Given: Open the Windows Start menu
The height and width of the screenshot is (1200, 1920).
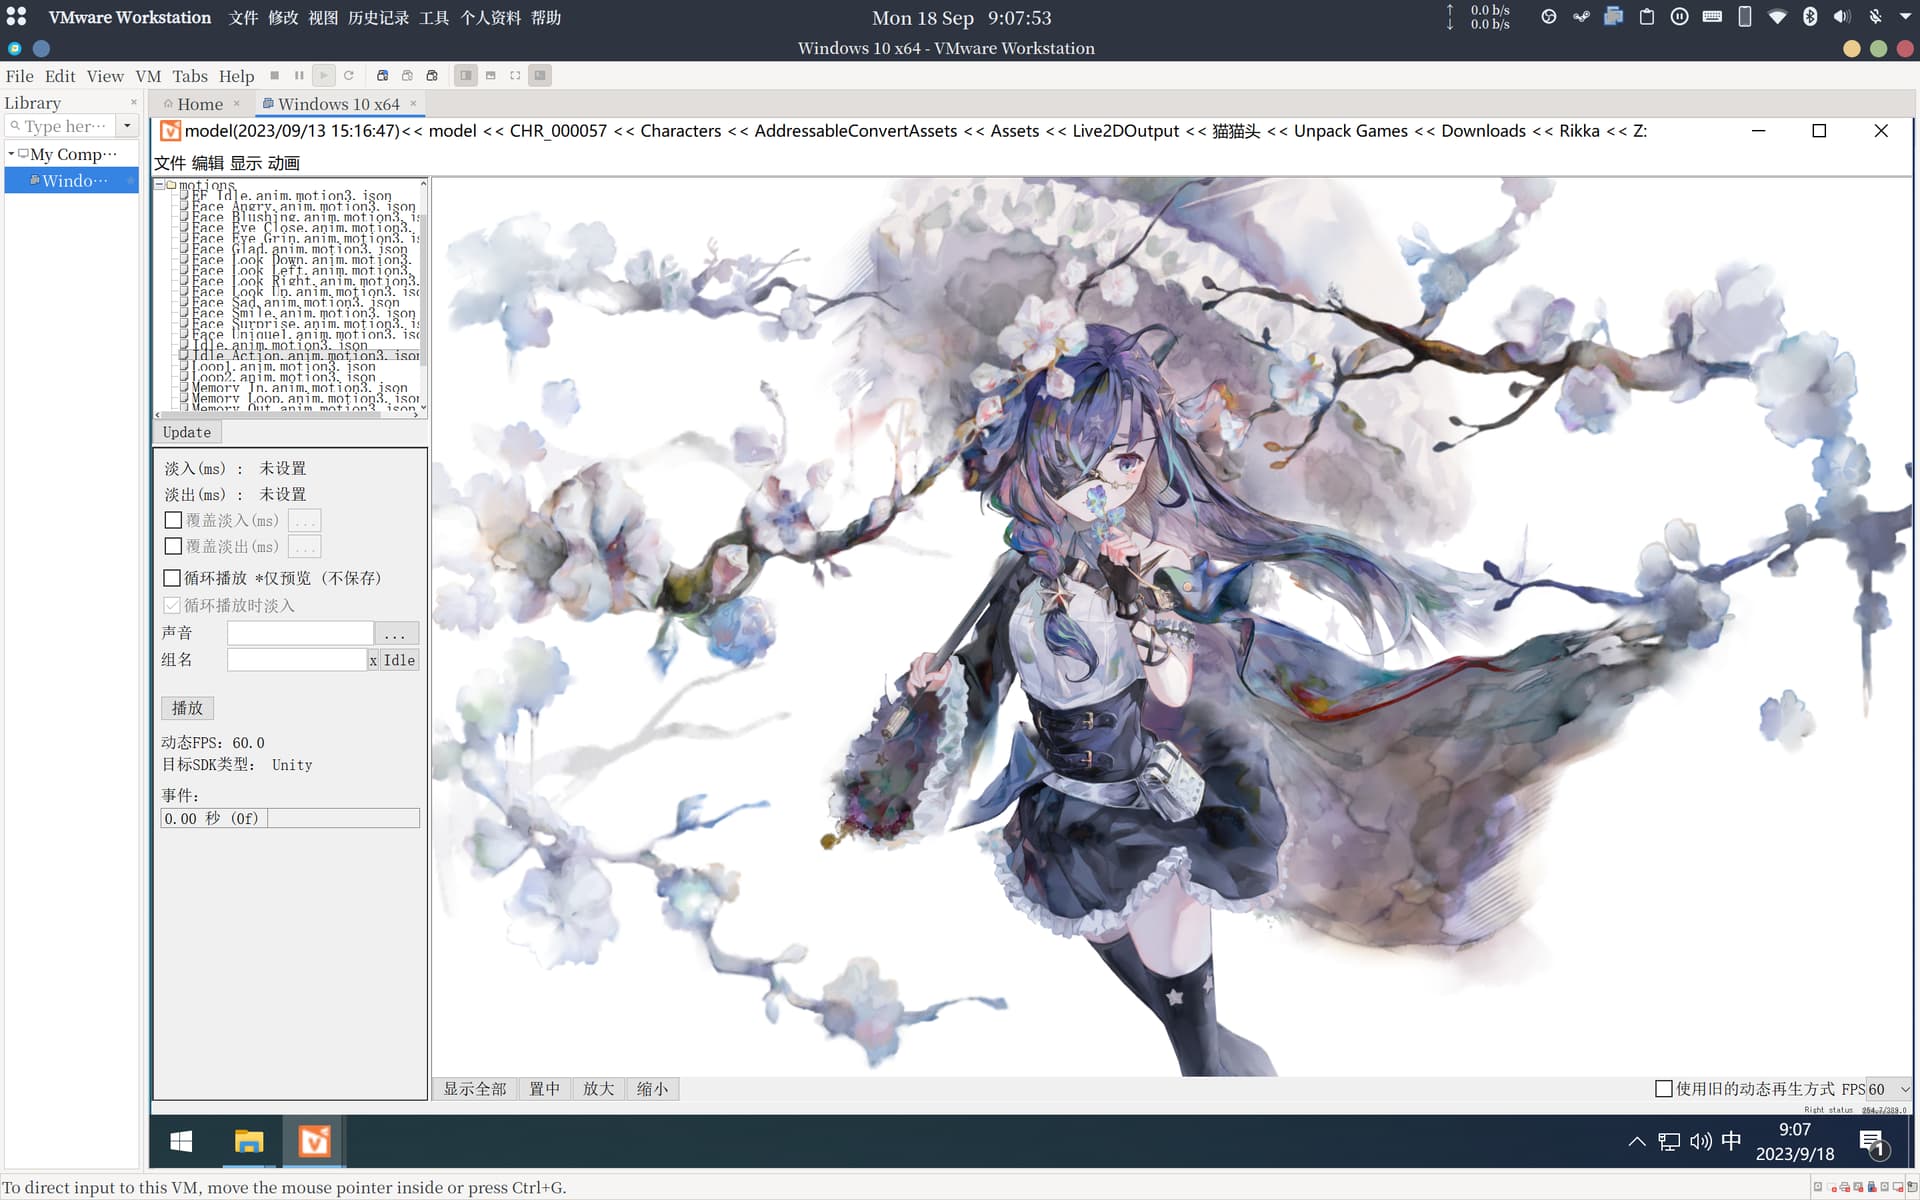Looking at the screenshot, I should coord(181,1141).
